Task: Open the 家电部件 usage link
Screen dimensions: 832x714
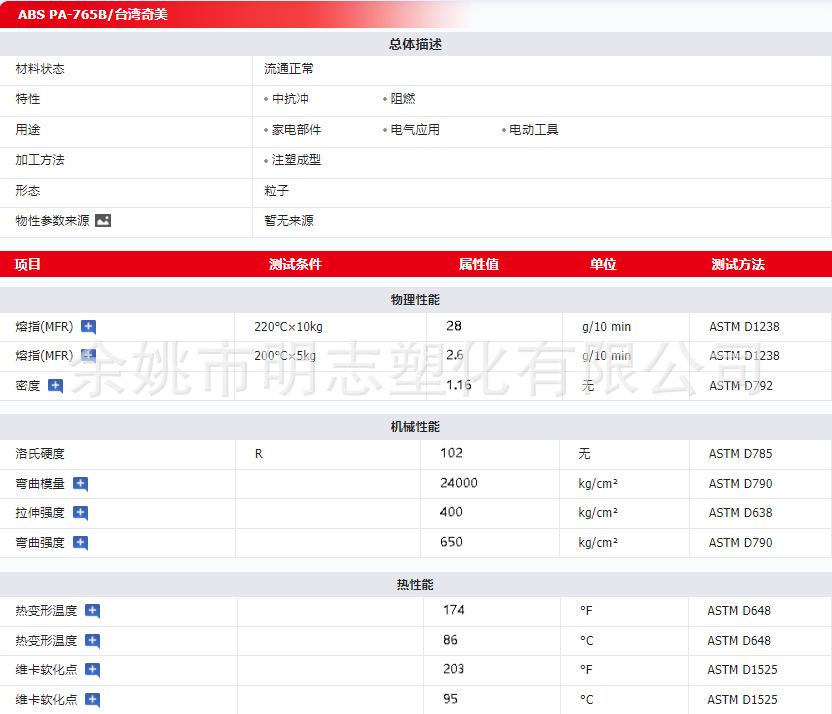Action: tap(296, 130)
